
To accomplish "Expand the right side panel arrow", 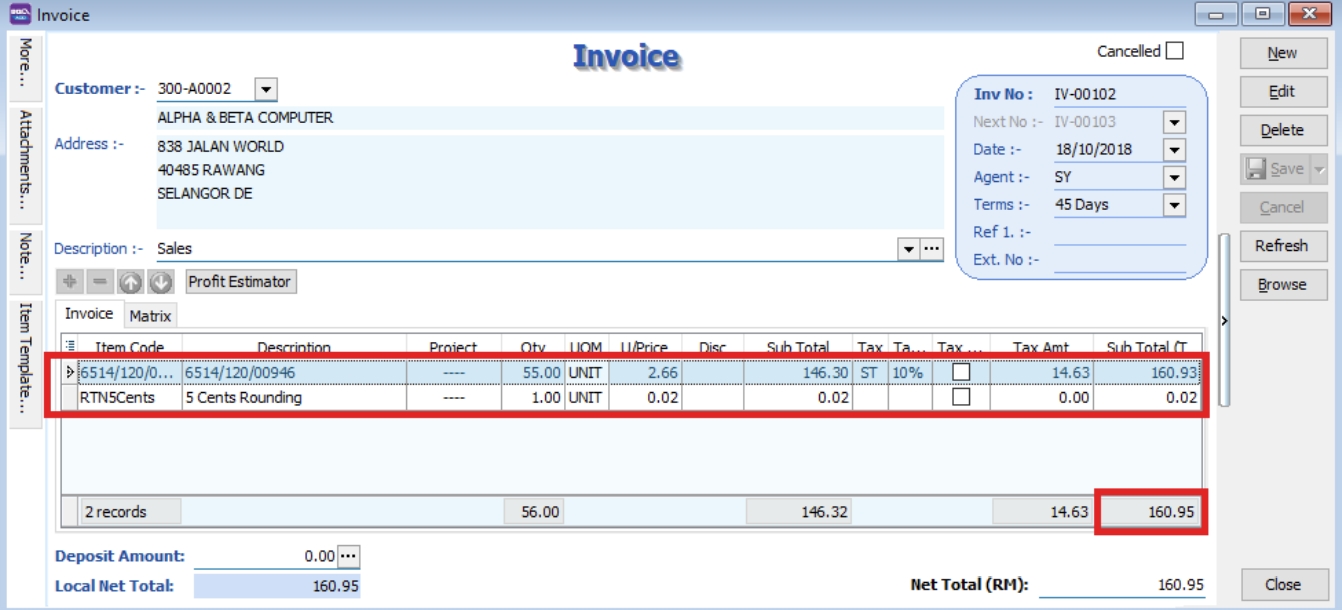I will 1225,321.
